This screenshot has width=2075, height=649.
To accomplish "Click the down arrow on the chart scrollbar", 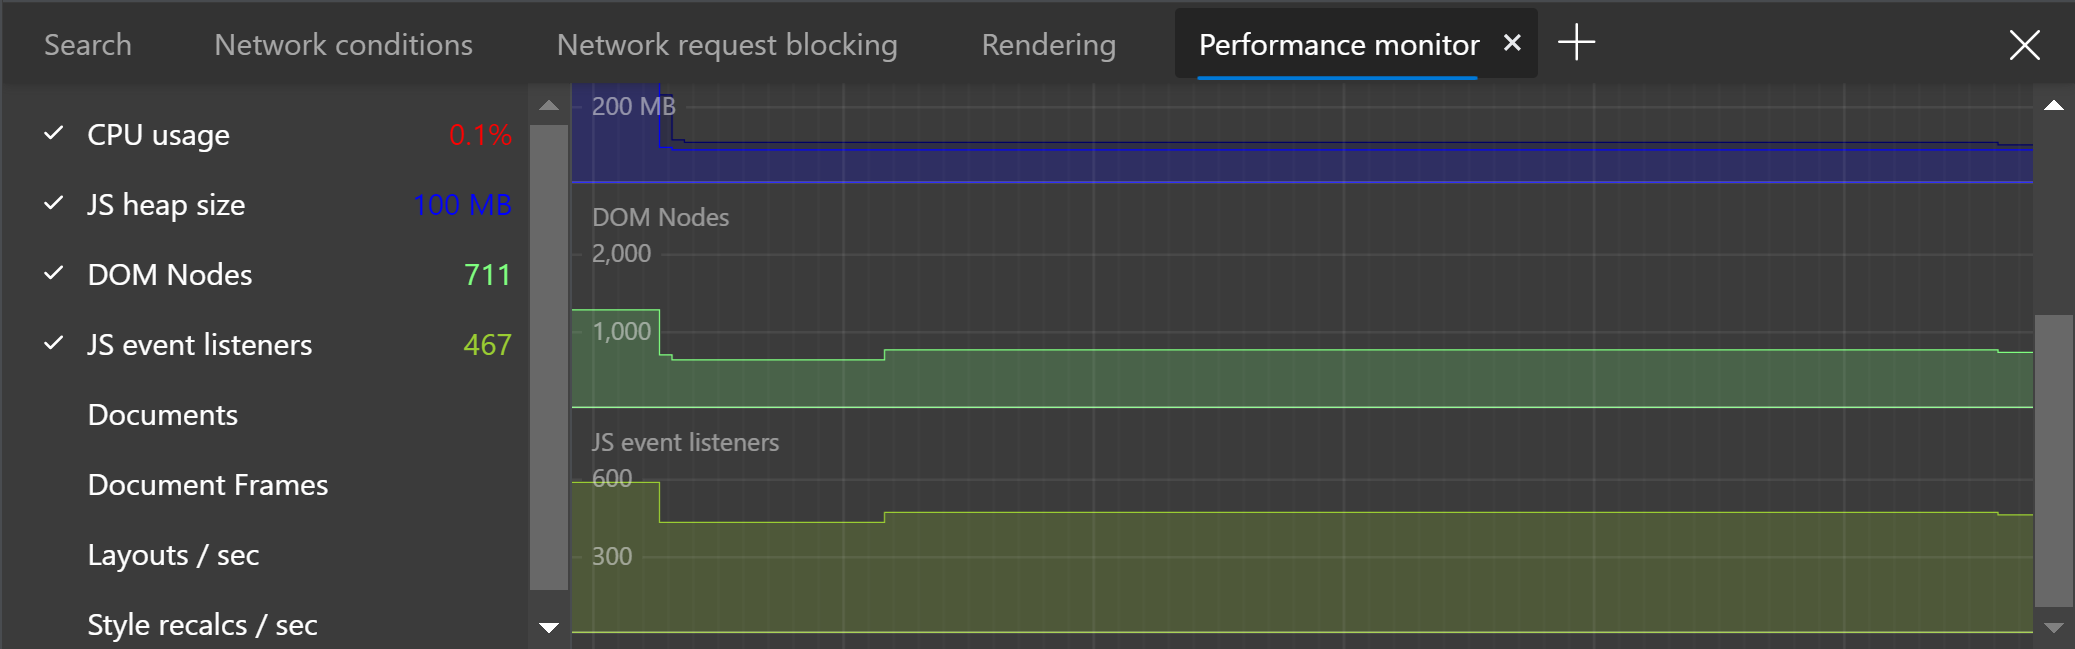I will point(2055,628).
